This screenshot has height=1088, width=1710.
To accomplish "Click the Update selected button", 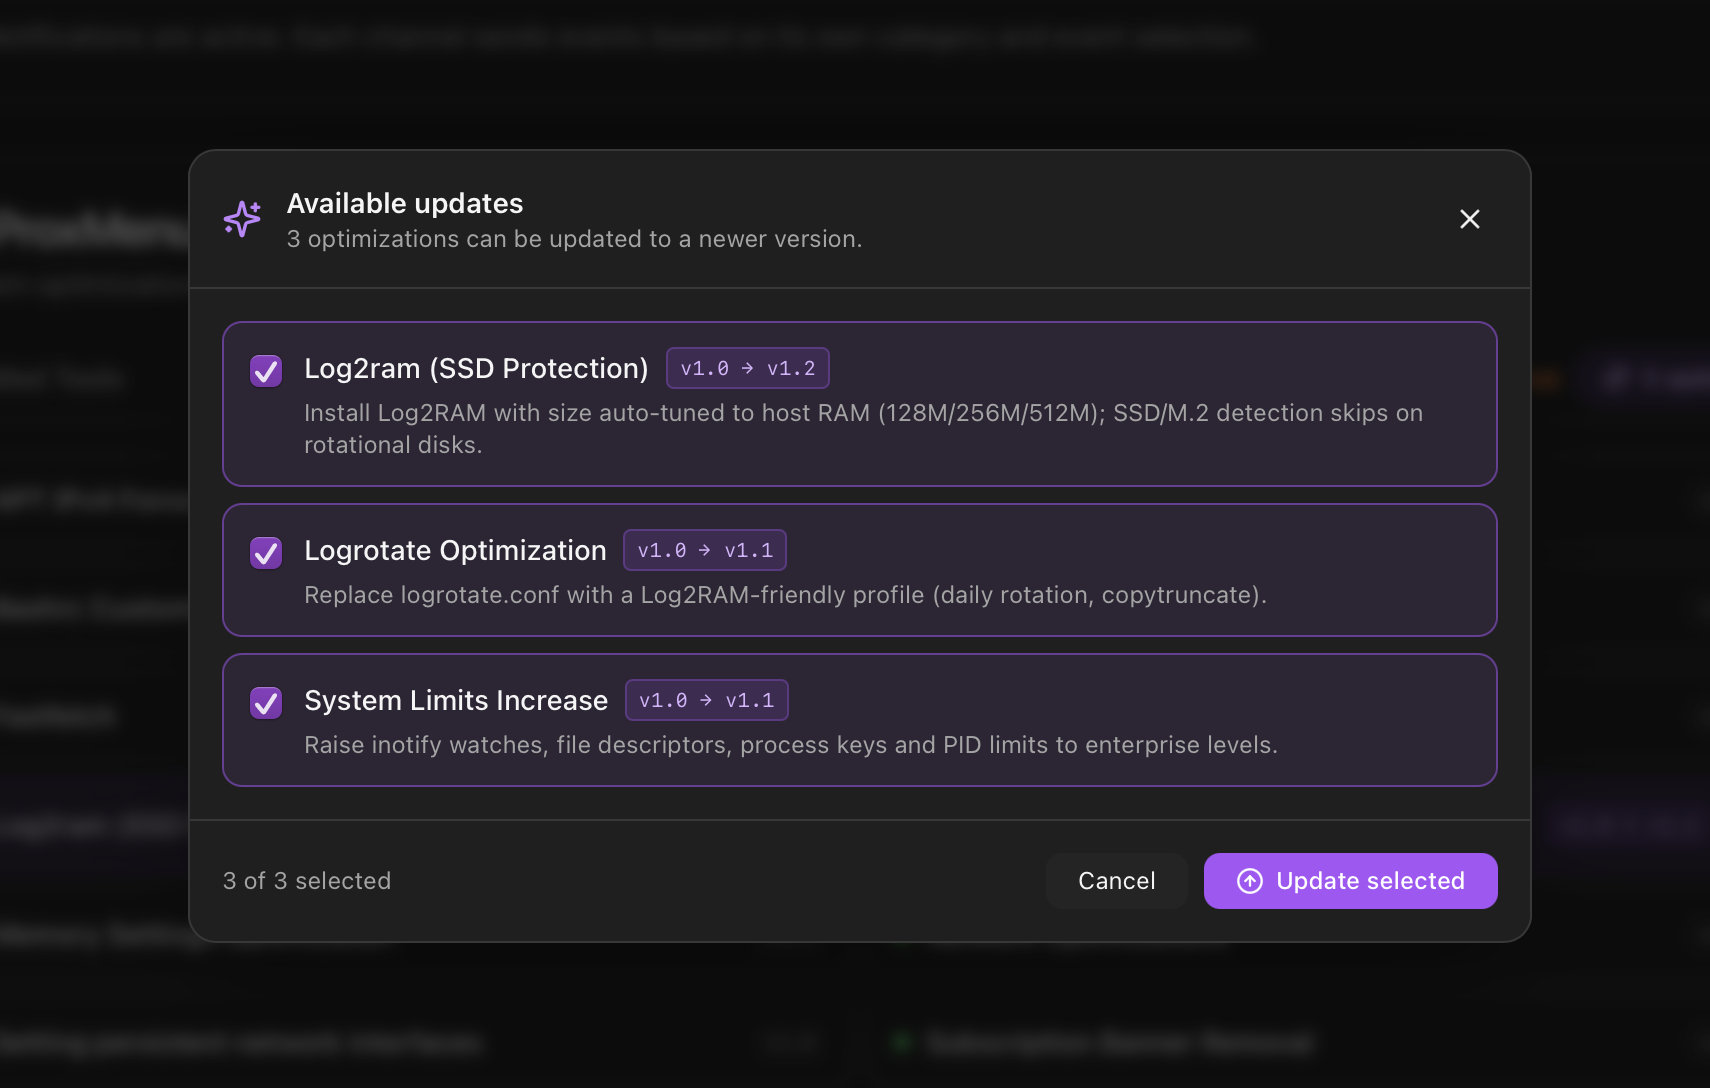I will (x=1350, y=881).
